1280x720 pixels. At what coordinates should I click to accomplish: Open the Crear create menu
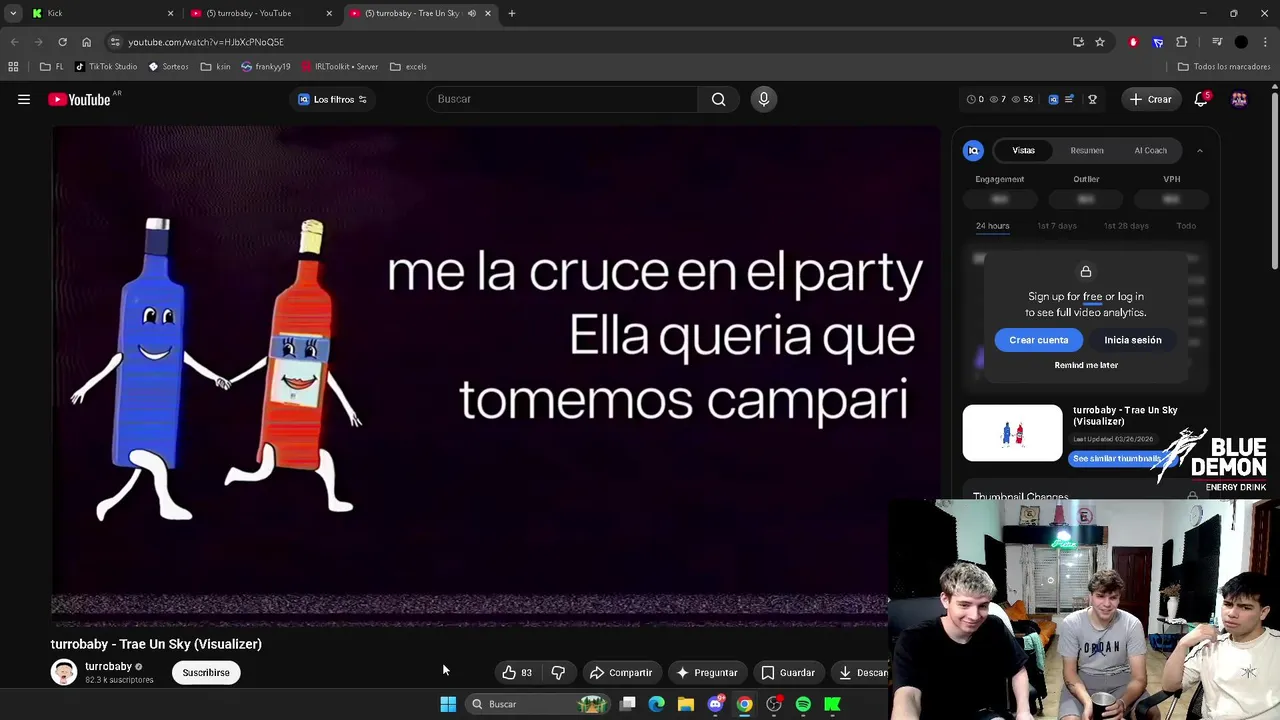tap(1150, 99)
